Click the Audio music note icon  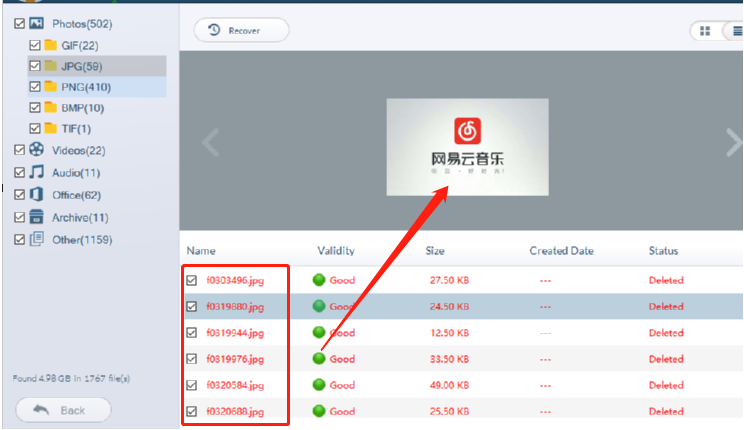click(37, 172)
